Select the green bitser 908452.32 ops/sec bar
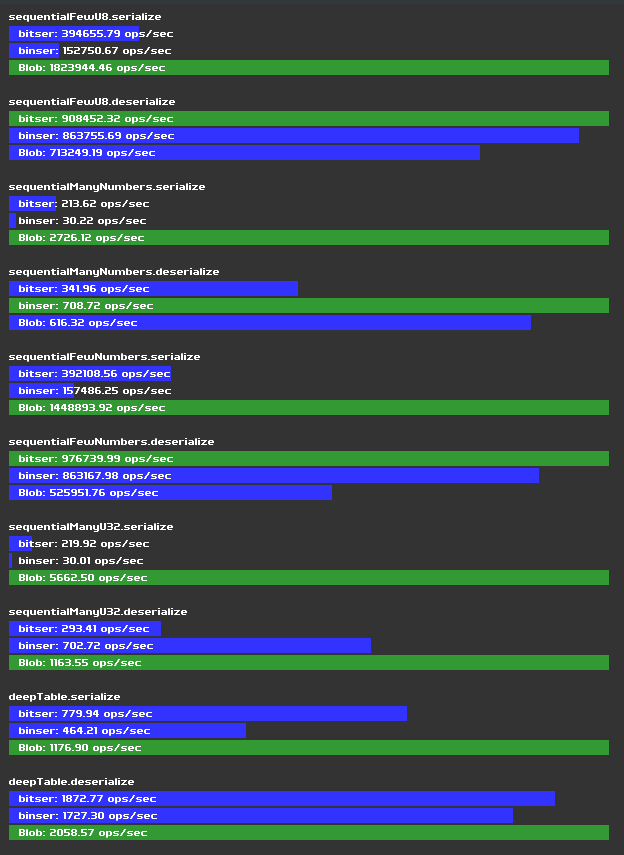The image size is (624, 855). pyautogui.click(x=309, y=119)
